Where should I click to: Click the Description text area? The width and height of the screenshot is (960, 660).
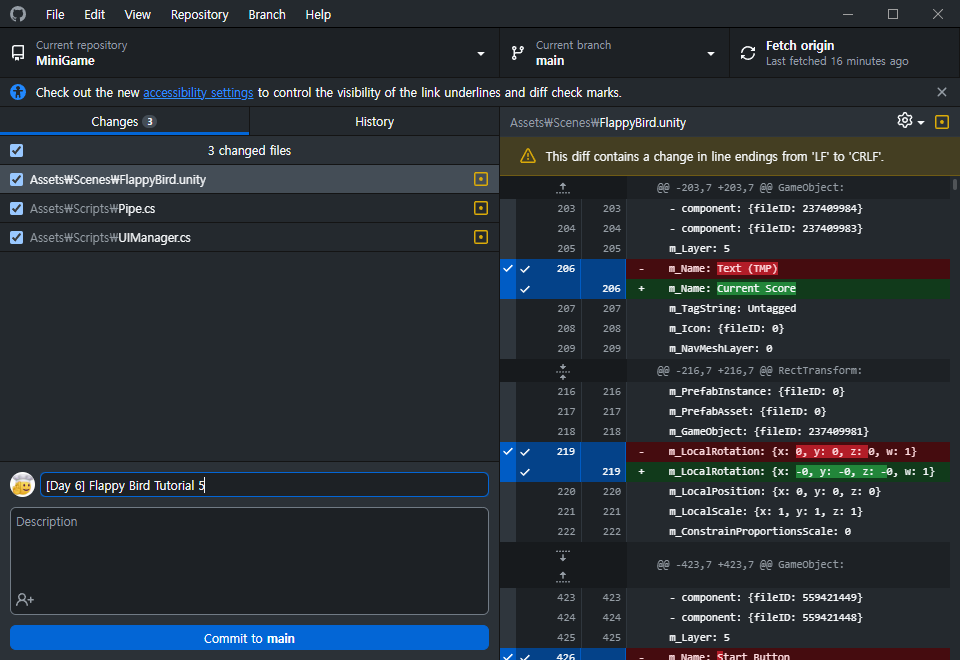(x=249, y=561)
